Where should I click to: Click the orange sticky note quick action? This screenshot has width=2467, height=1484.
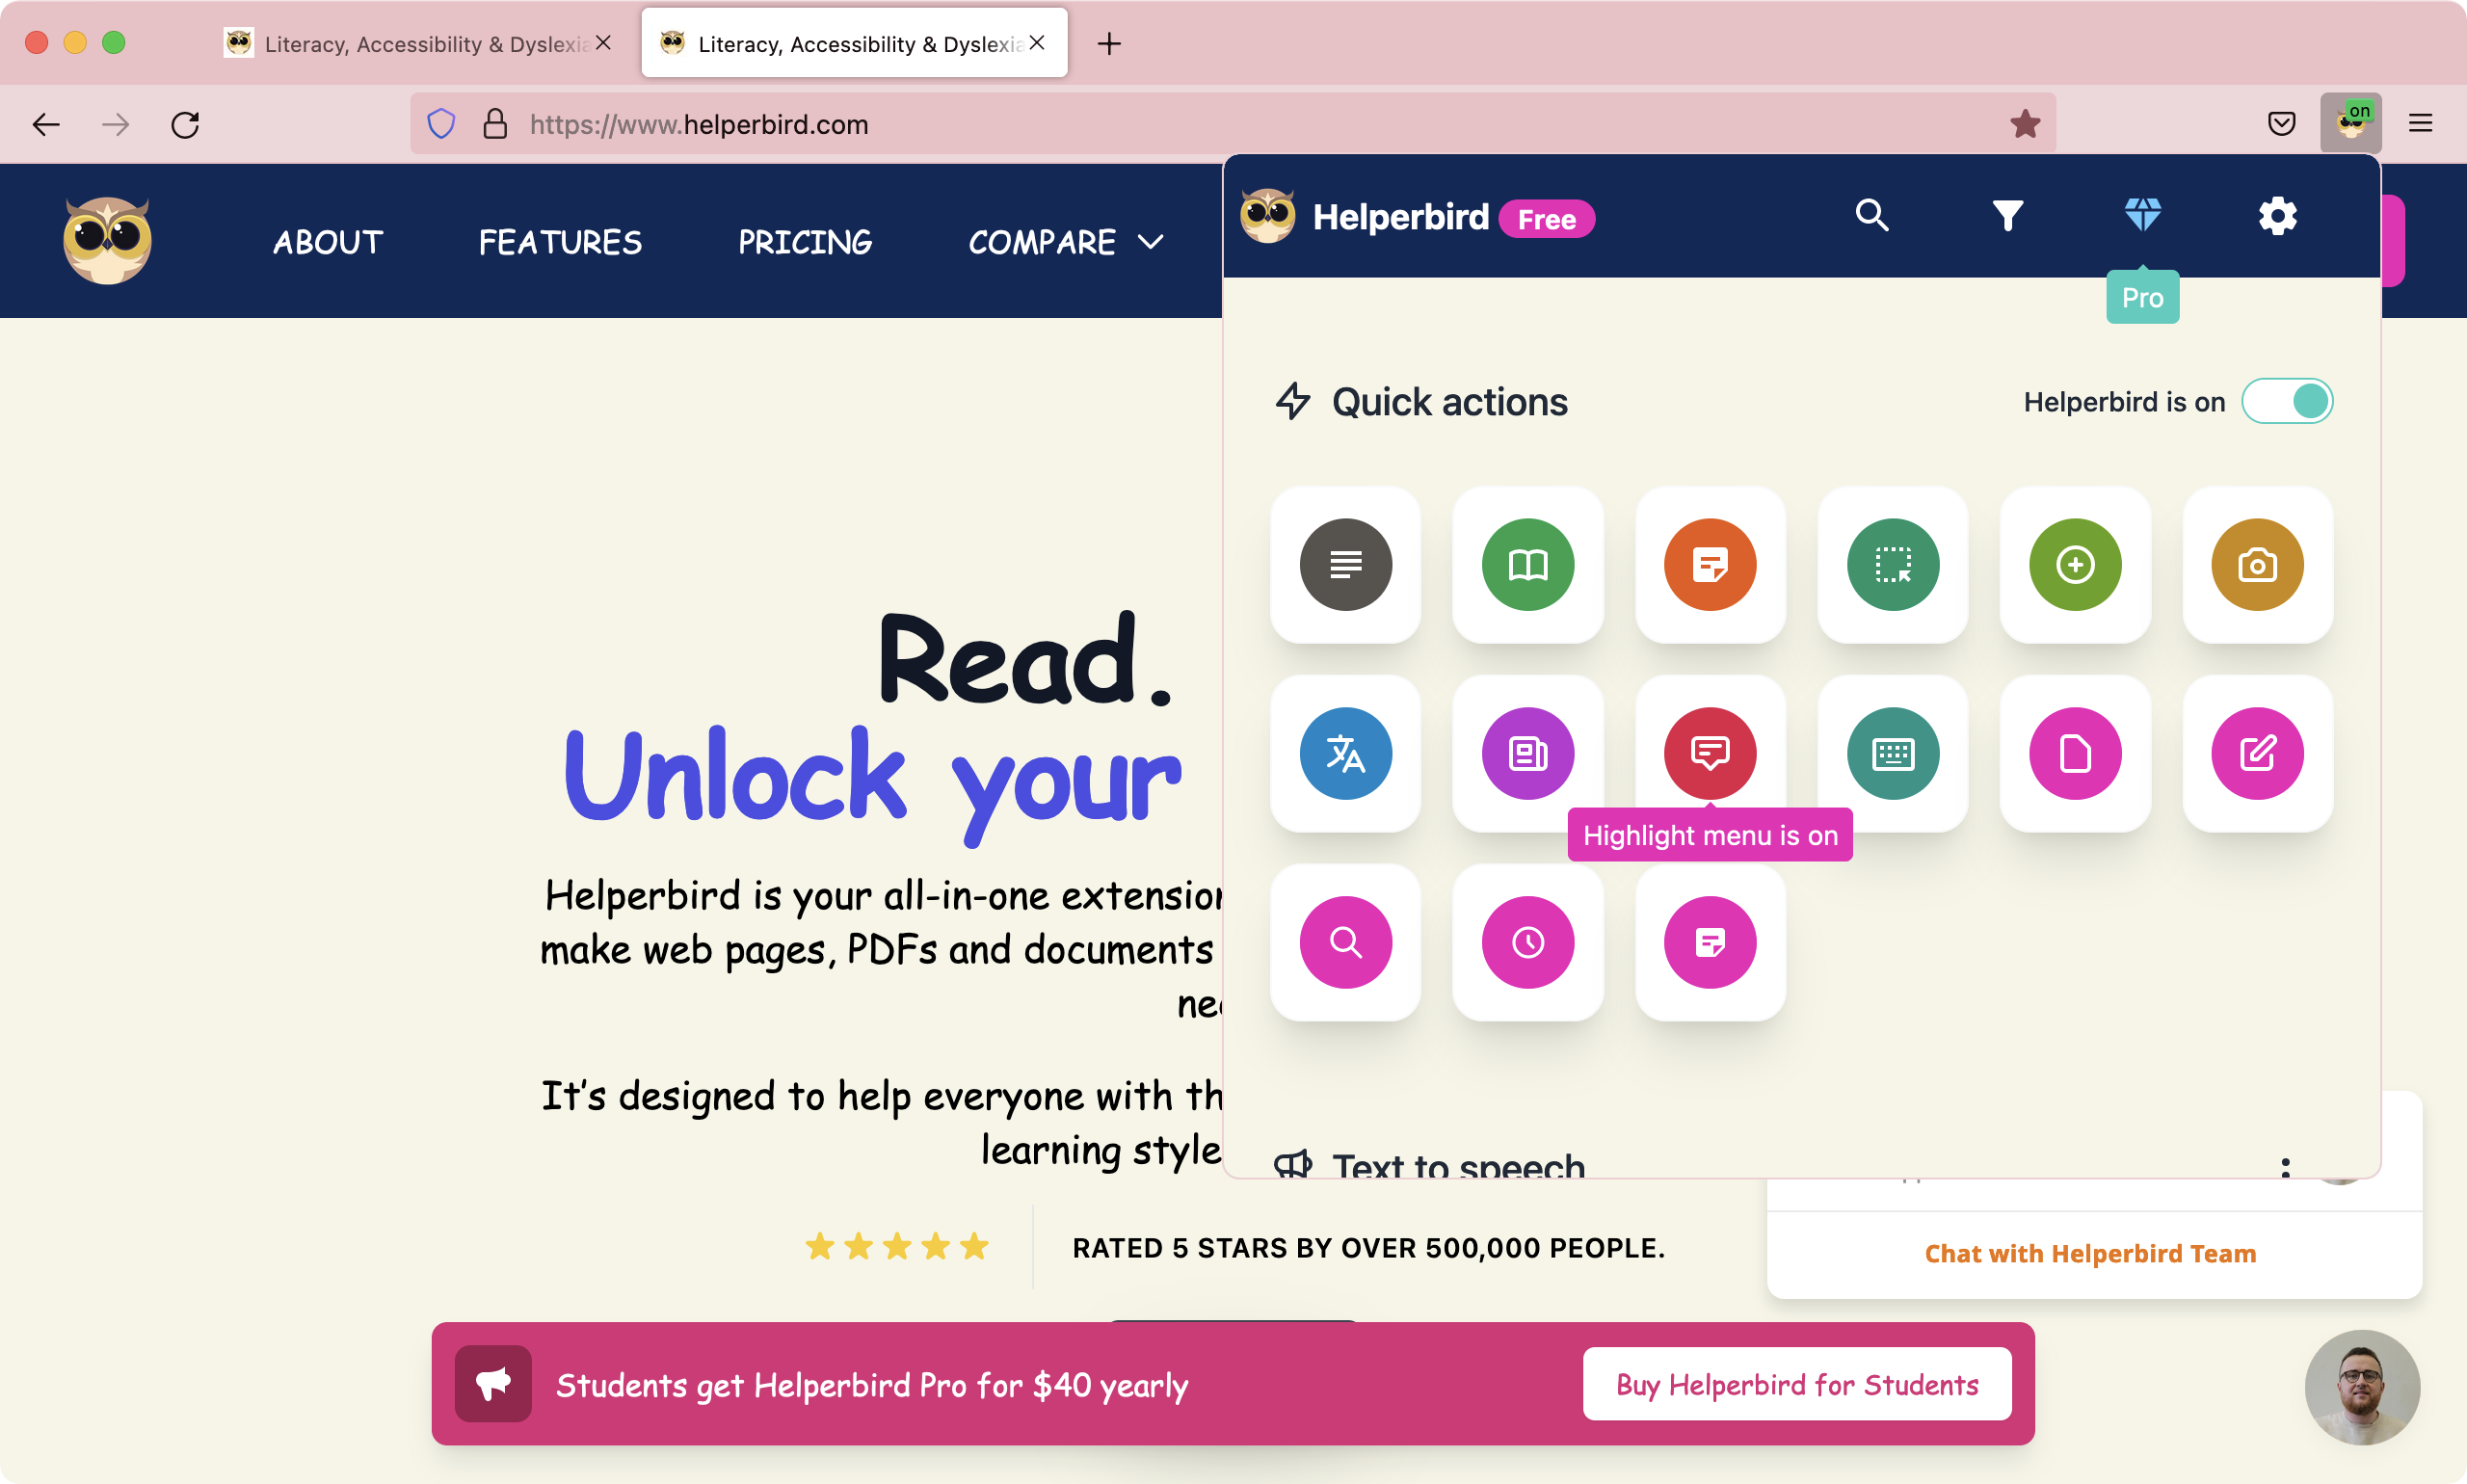[x=1710, y=565]
